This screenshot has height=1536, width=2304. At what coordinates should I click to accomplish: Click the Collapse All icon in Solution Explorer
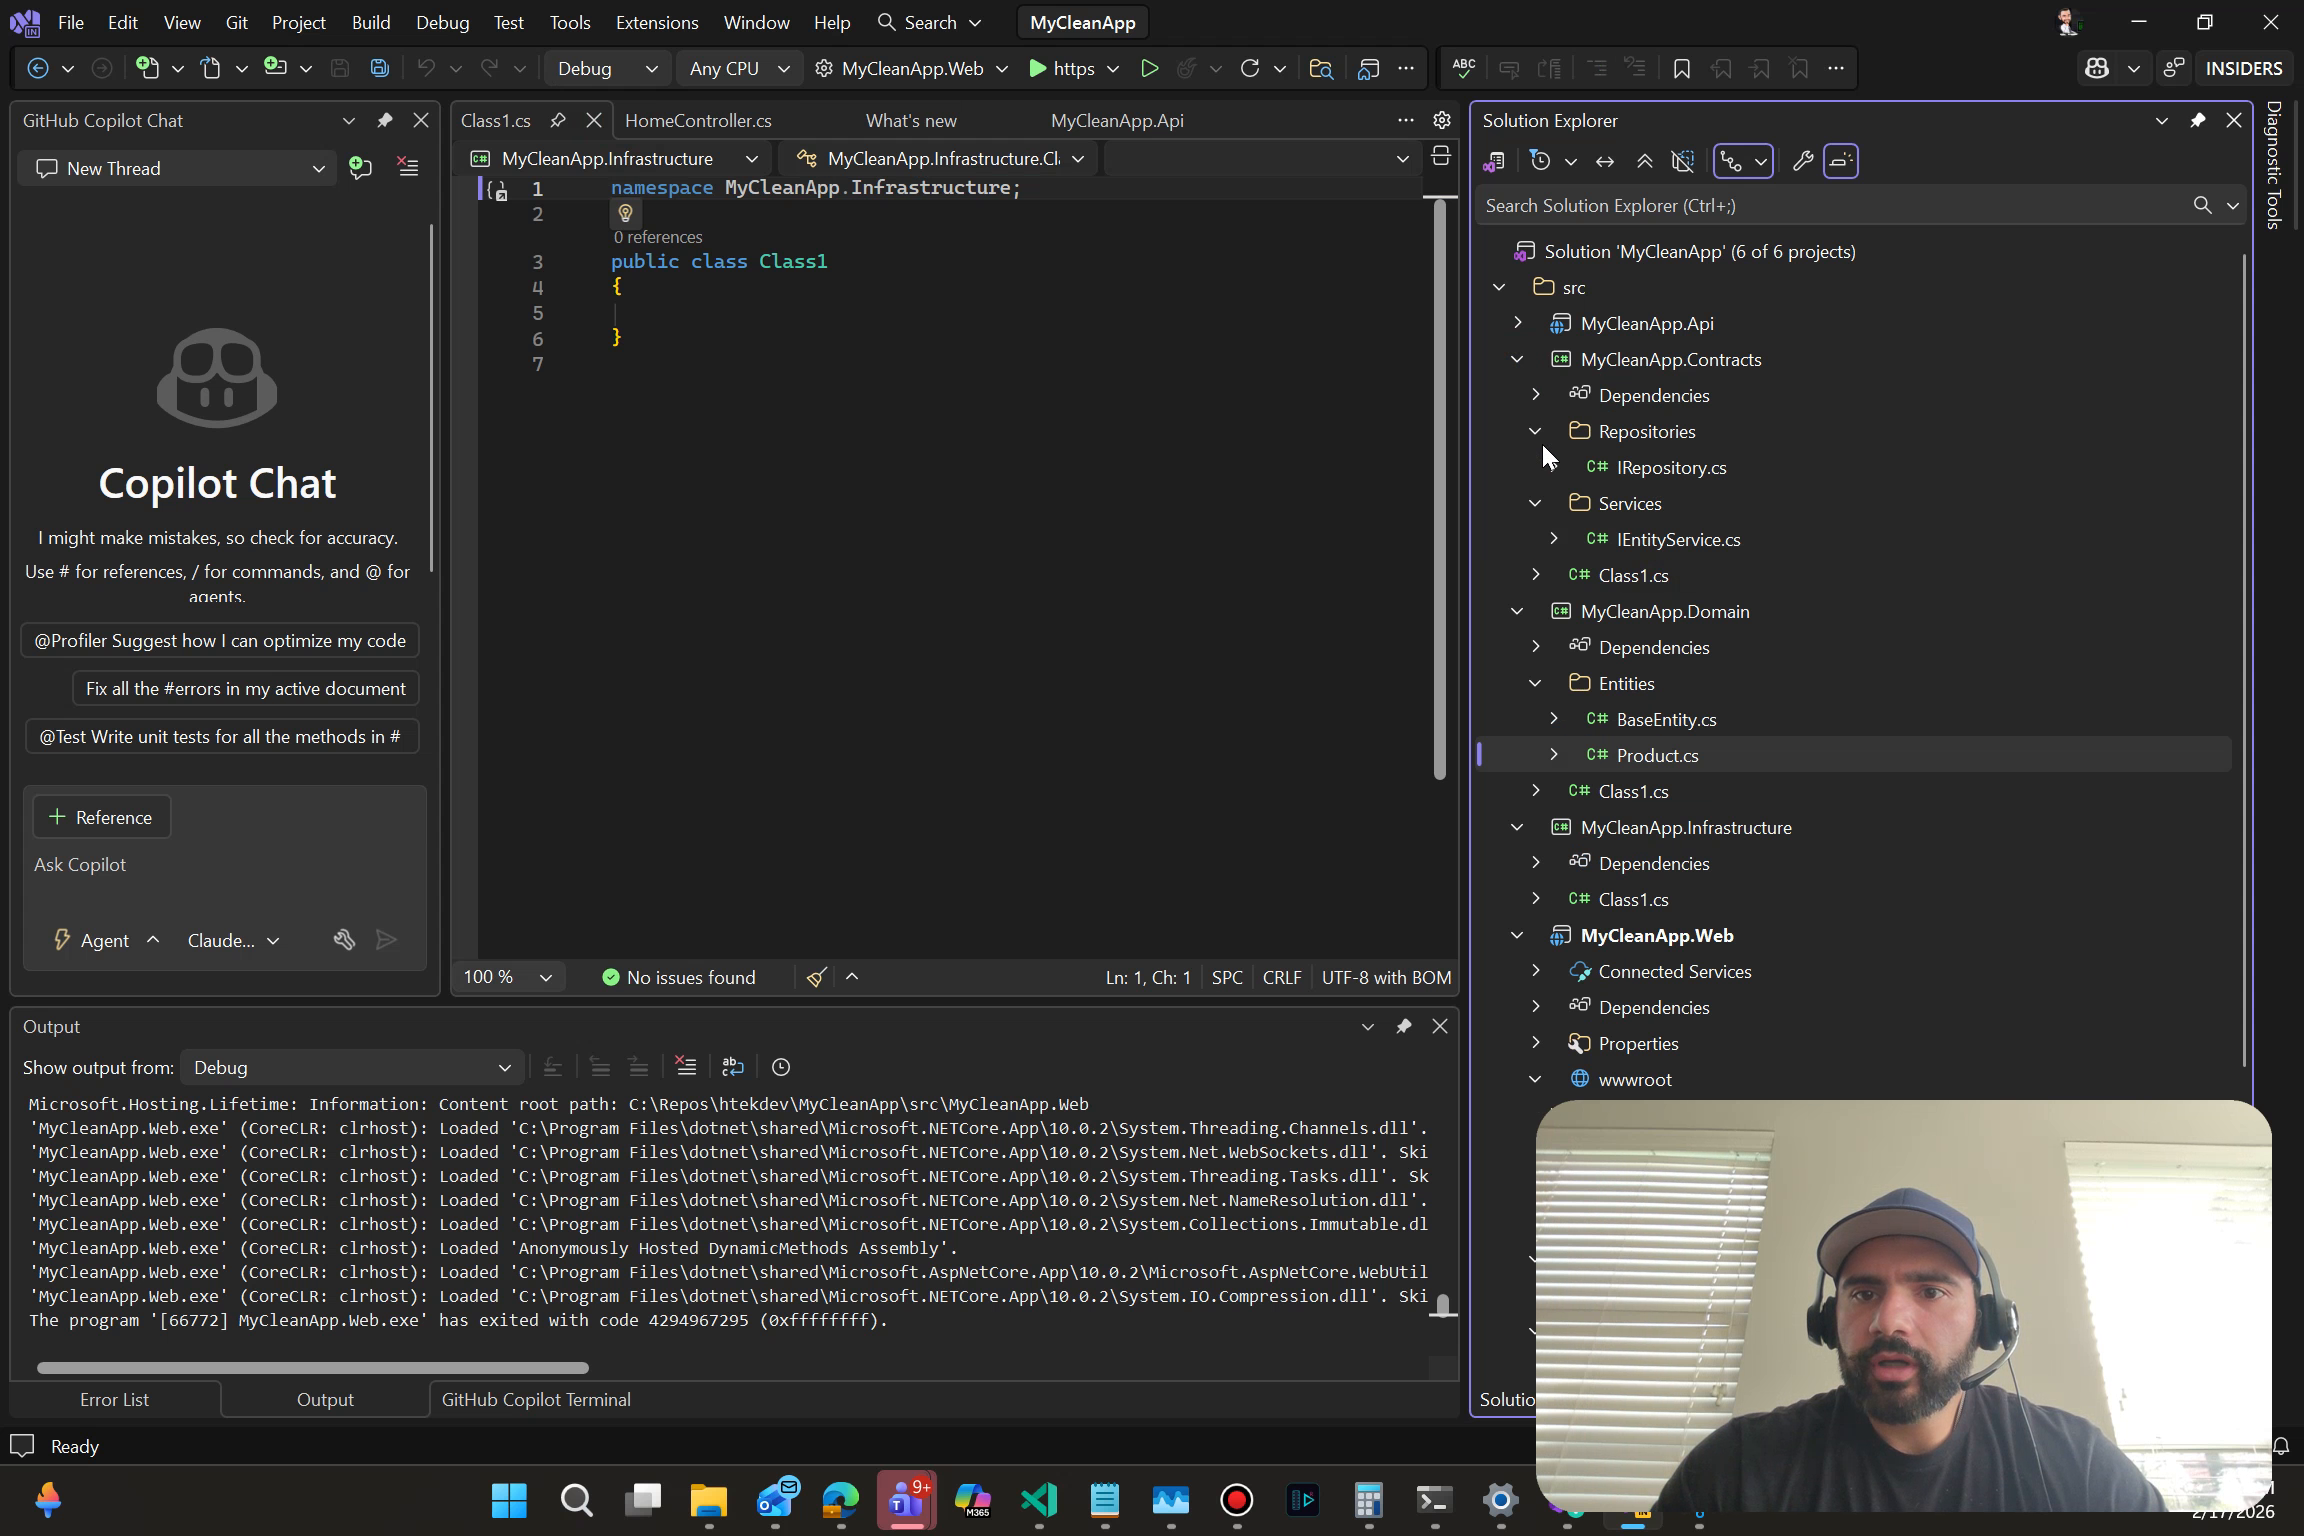(x=1644, y=161)
